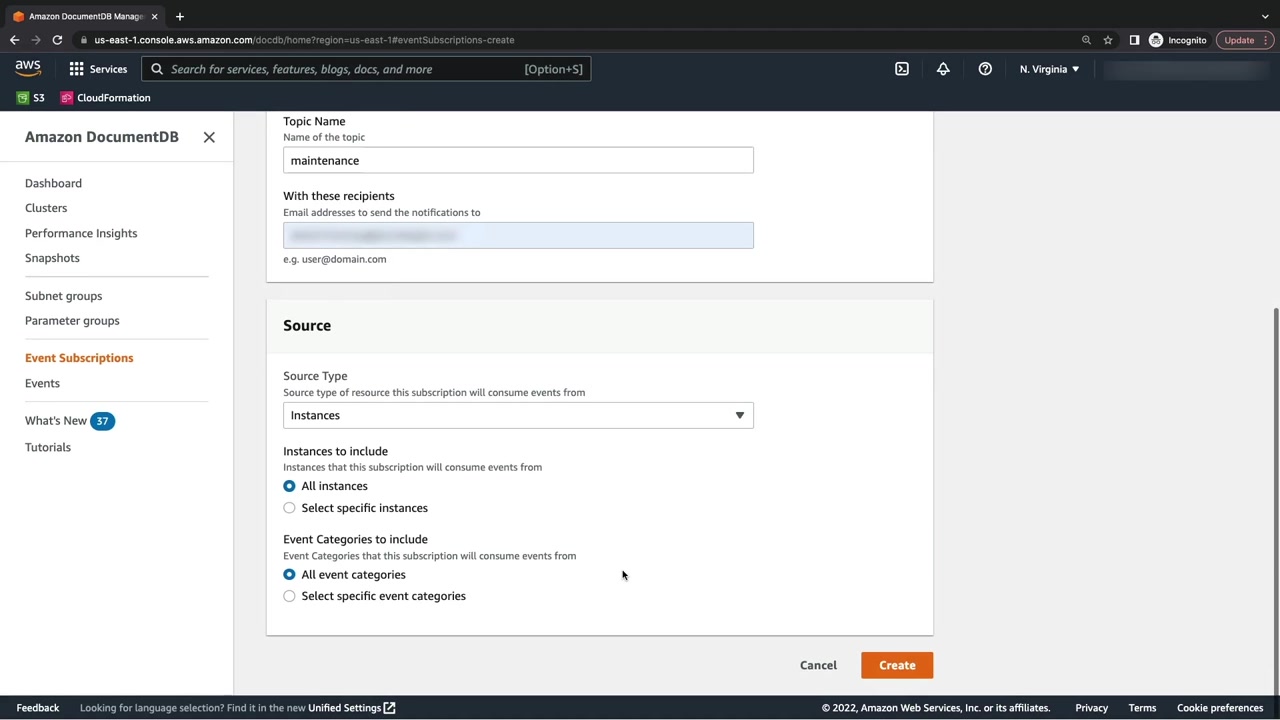The image size is (1280, 720).
Task: Open Subnet groups page
Action: pyautogui.click(x=63, y=296)
